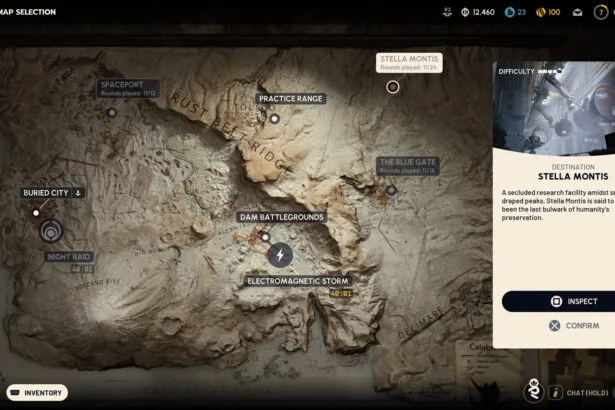Viewport: 615px width, 410px height.
Task: Select the Dam Battlegrounds marker dot
Action: click(265, 237)
